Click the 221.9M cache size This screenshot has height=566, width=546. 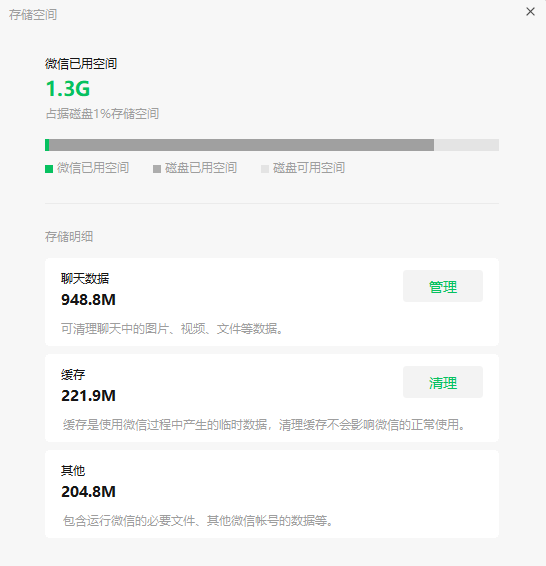pyautogui.click(x=88, y=396)
